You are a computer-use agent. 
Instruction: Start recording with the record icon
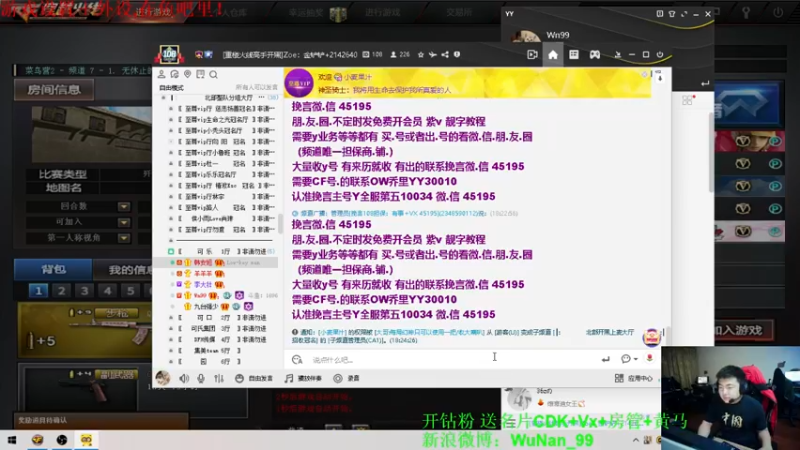pyautogui.click(x=338, y=378)
